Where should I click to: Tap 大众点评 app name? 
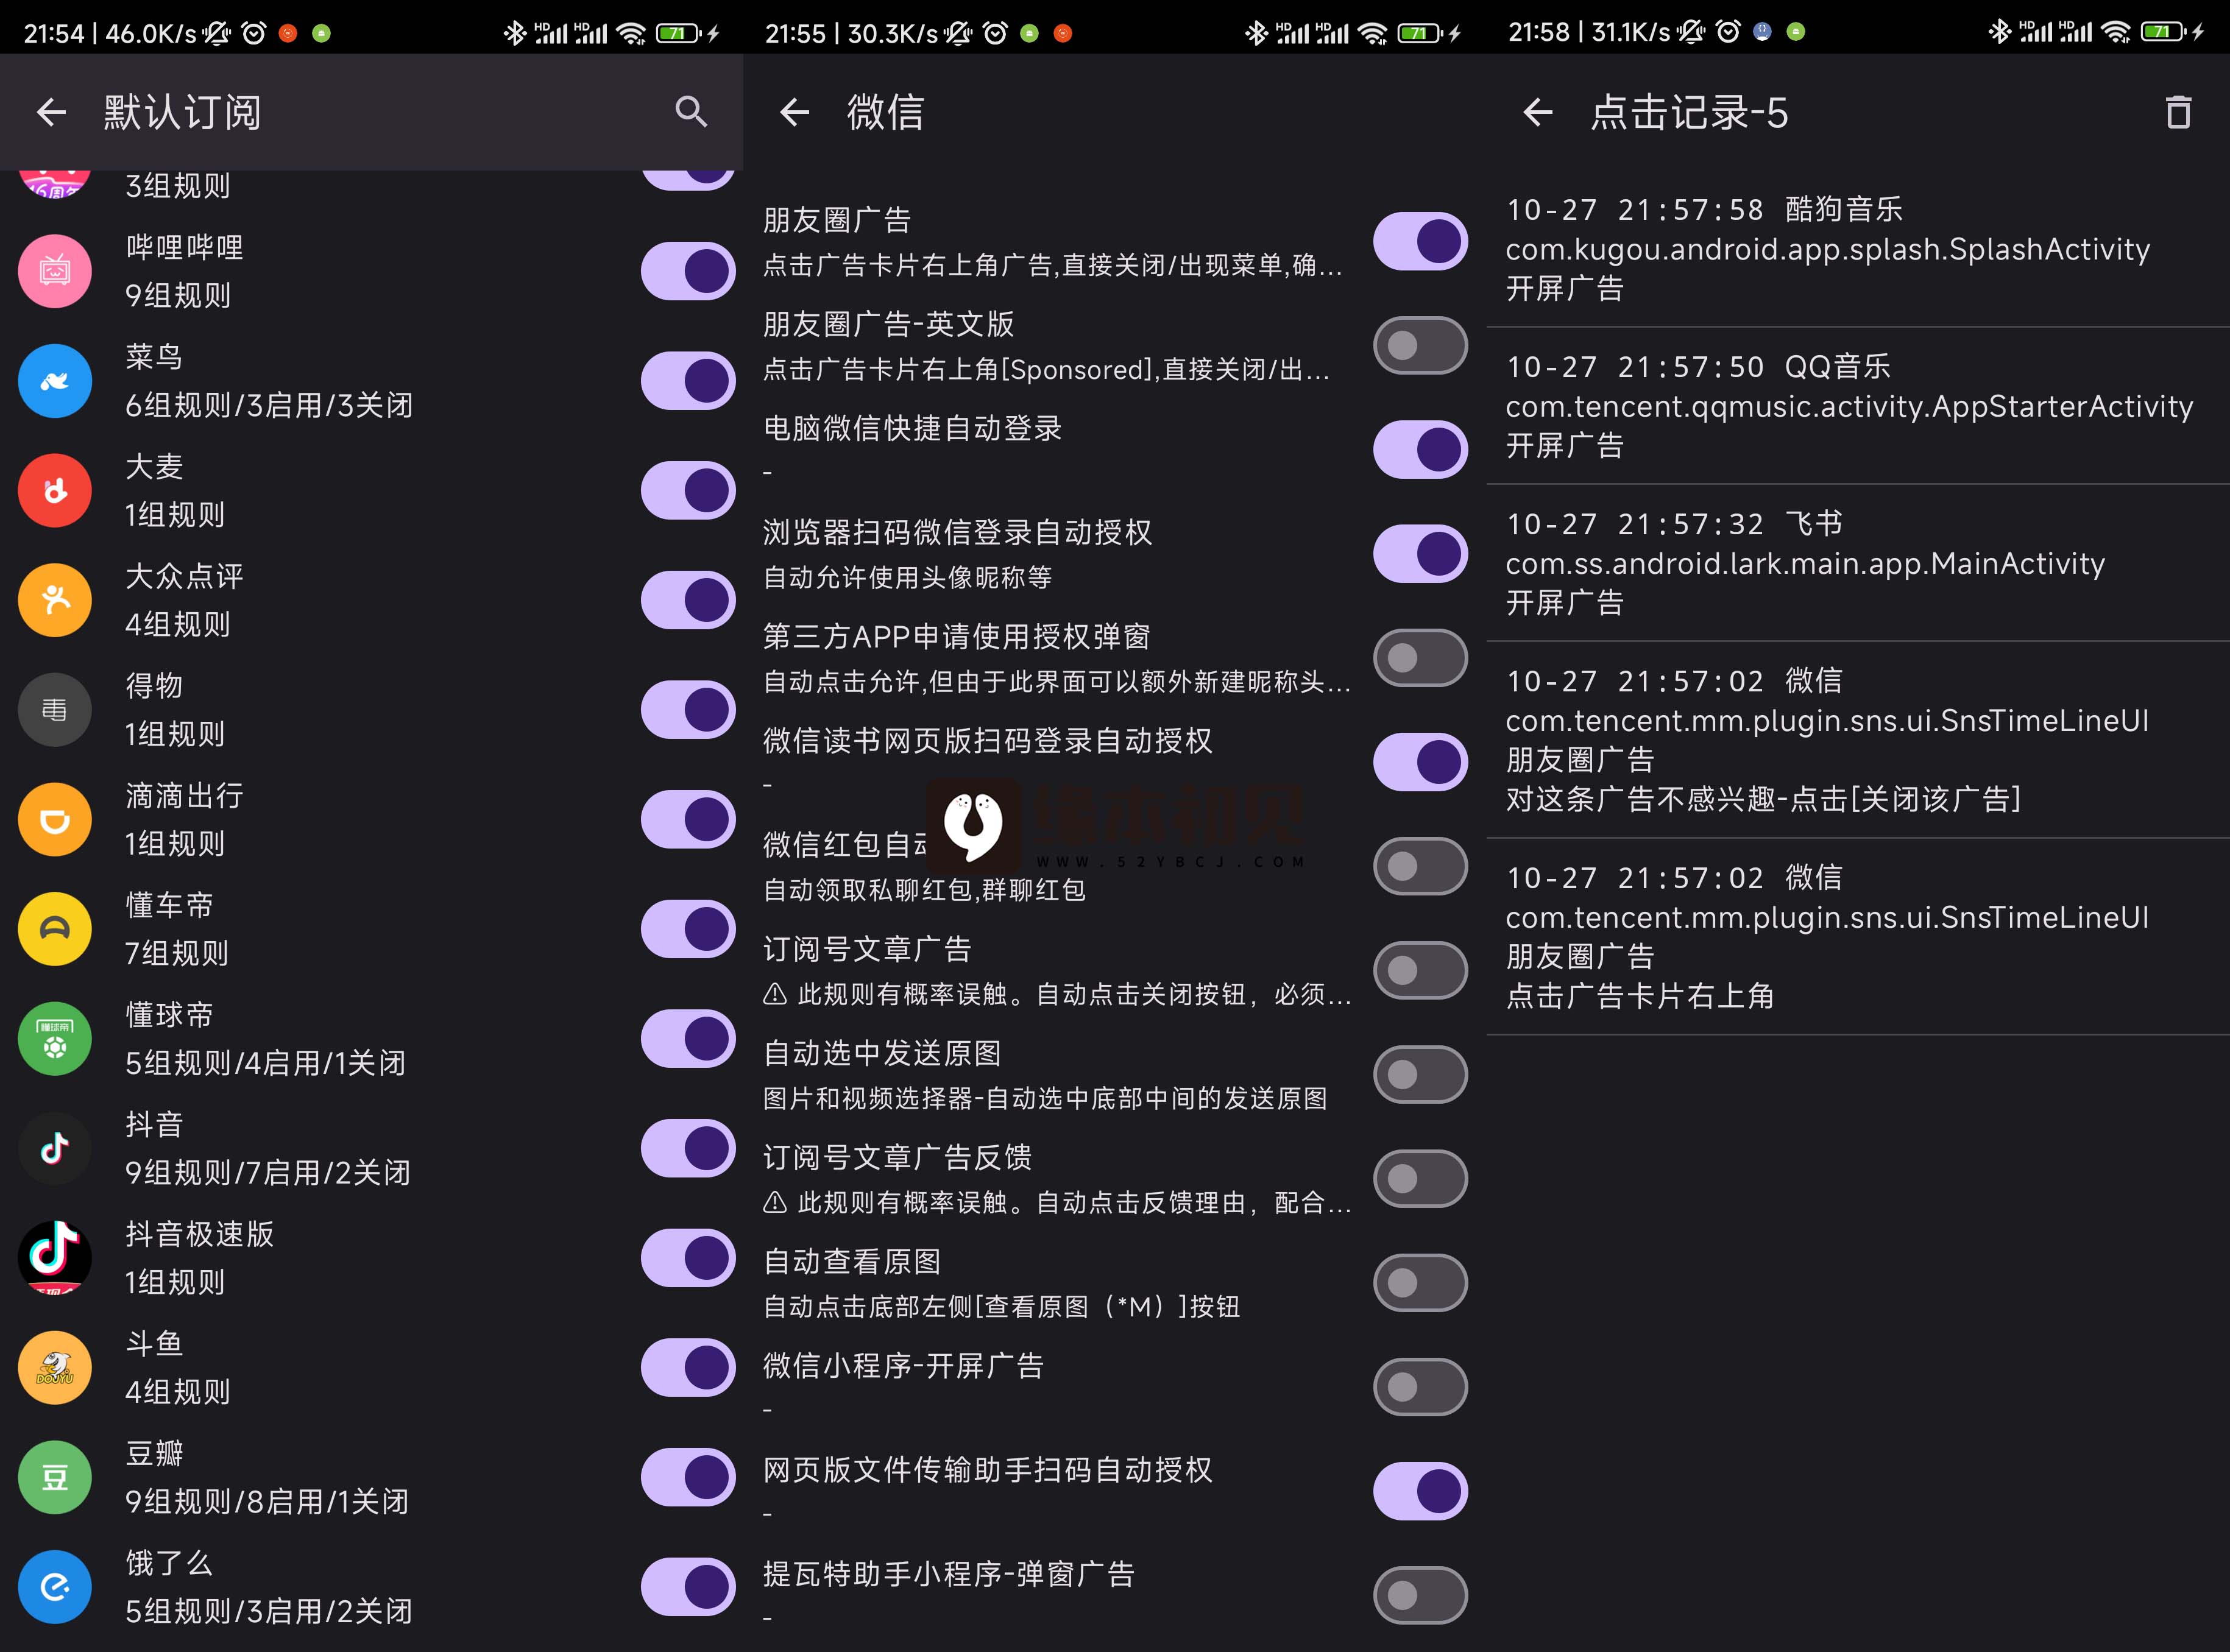(x=185, y=576)
